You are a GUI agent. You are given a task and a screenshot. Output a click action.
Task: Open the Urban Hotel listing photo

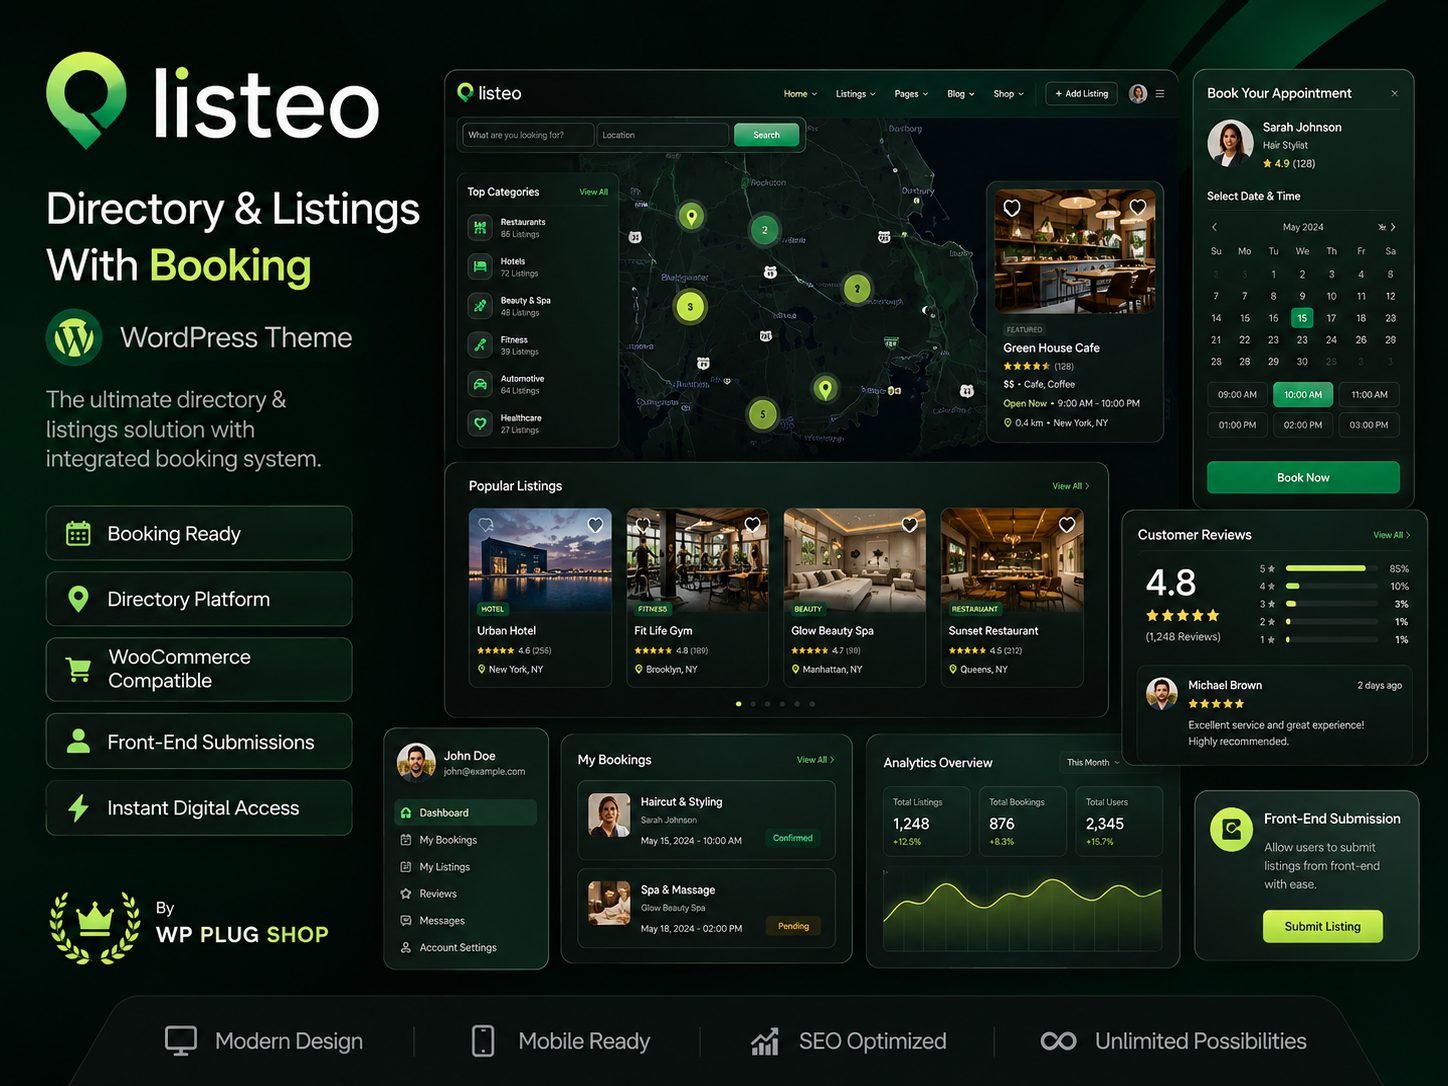click(540, 560)
